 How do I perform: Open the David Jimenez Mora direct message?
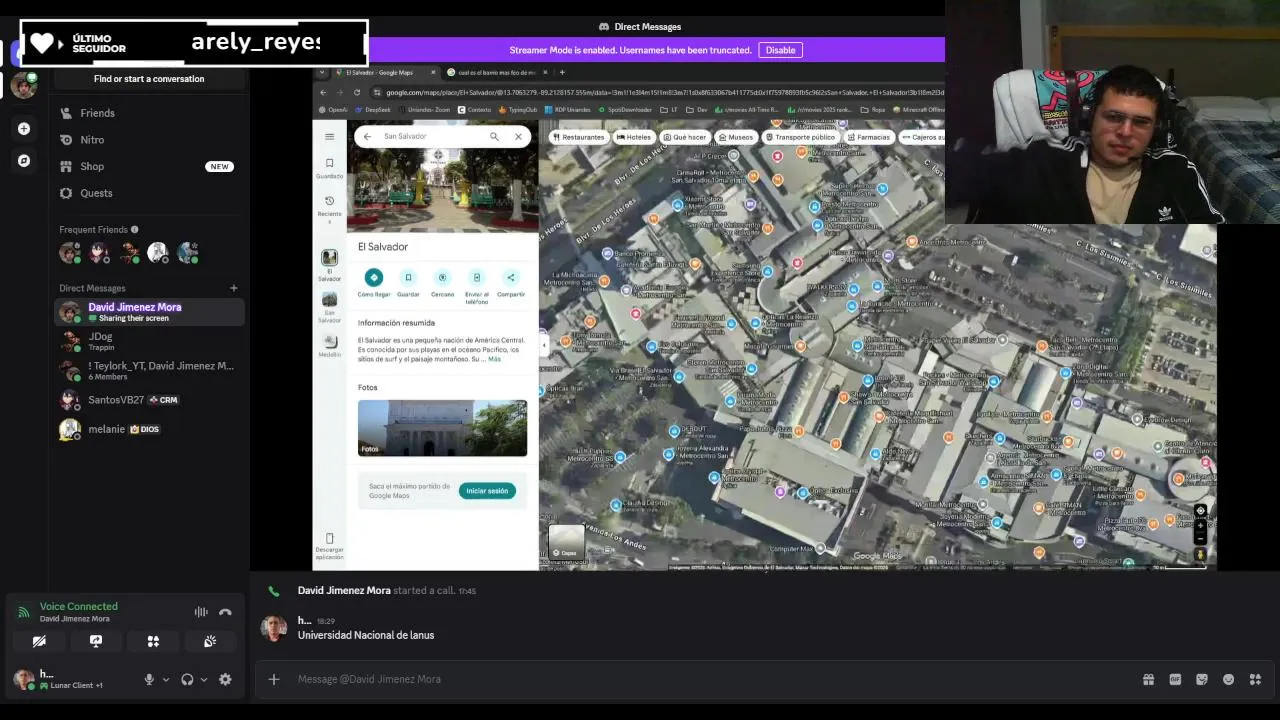tap(149, 312)
